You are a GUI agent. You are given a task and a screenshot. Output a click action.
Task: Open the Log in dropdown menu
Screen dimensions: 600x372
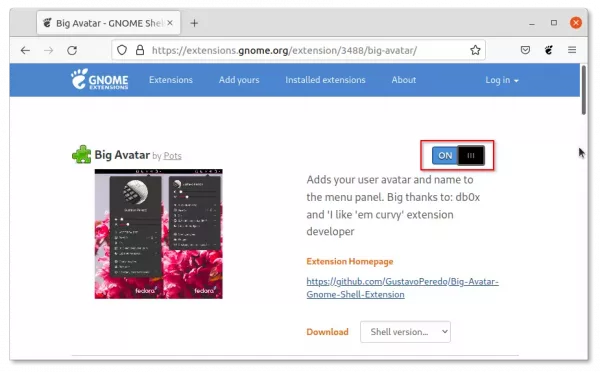[502, 80]
